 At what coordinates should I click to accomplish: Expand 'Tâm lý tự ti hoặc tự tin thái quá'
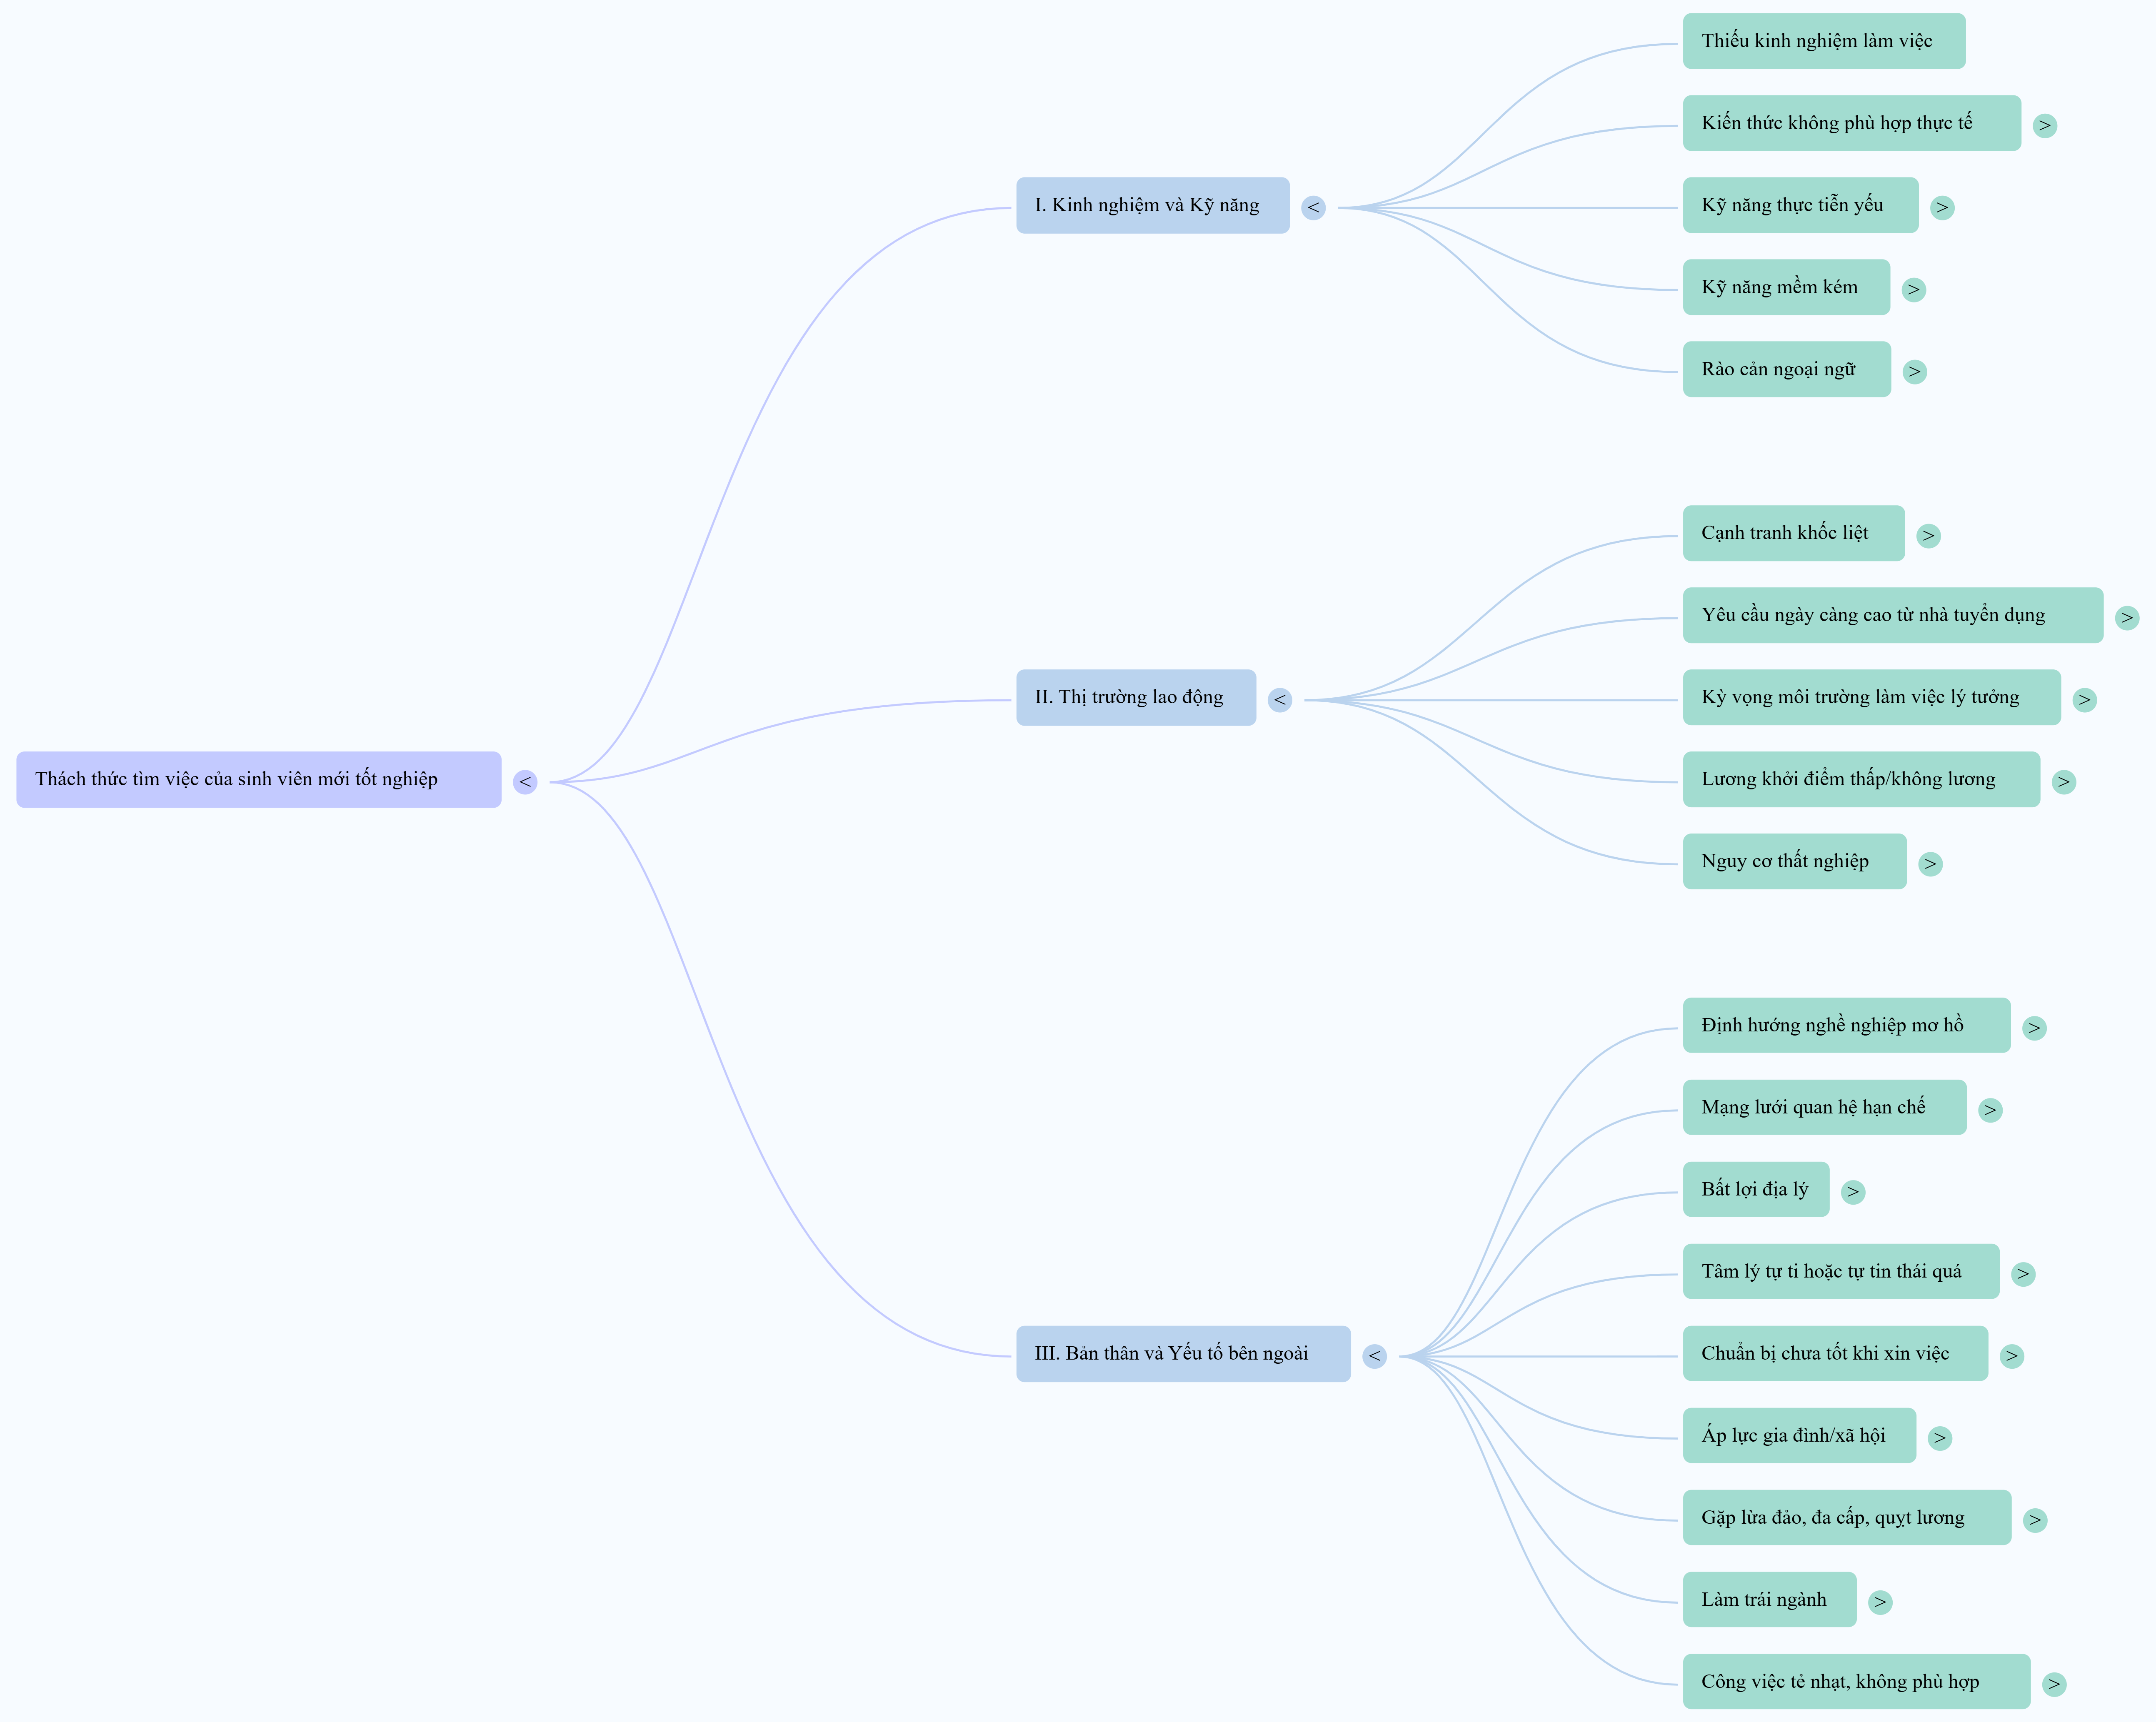pos(2024,1274)
